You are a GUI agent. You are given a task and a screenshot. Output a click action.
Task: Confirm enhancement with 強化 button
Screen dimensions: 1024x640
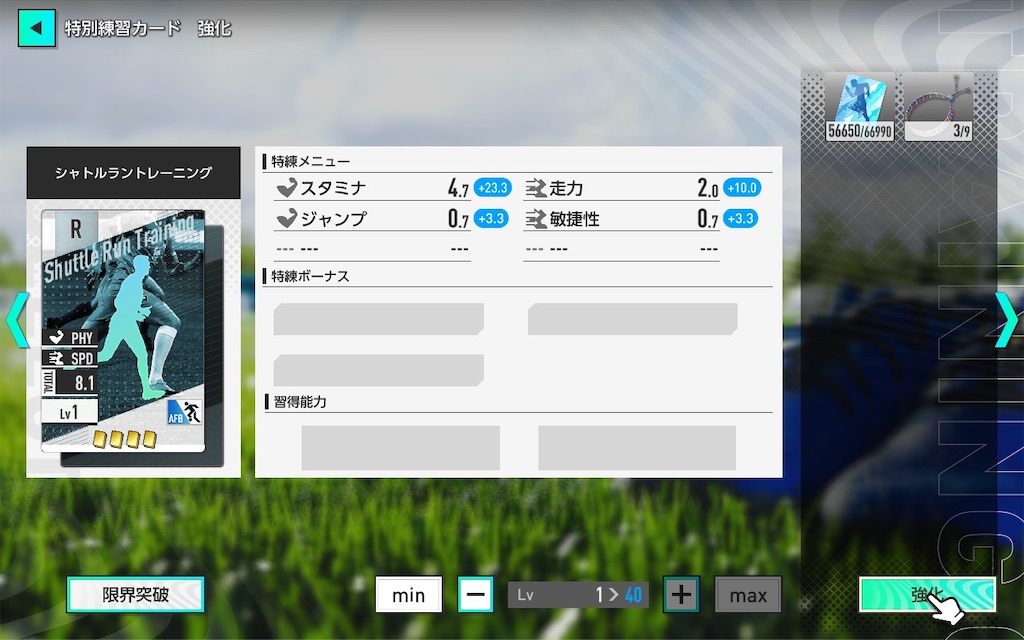[x=927, y=594]
